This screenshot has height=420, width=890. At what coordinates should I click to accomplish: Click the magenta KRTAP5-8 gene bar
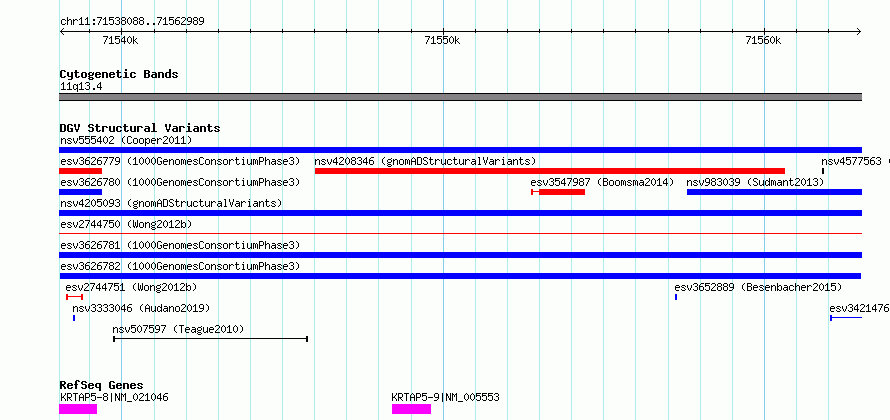(x=78, y=409)
